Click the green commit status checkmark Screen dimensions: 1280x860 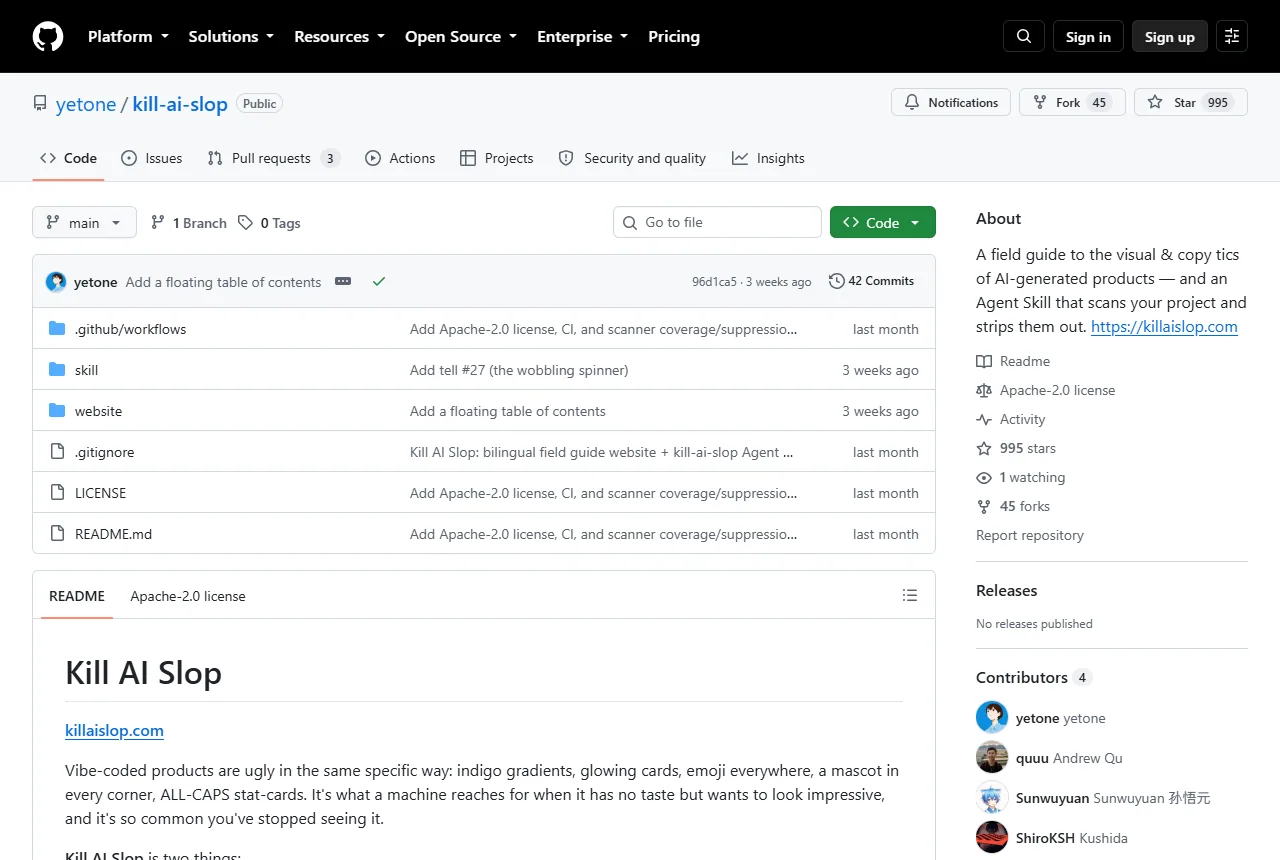tap(379, 282)
